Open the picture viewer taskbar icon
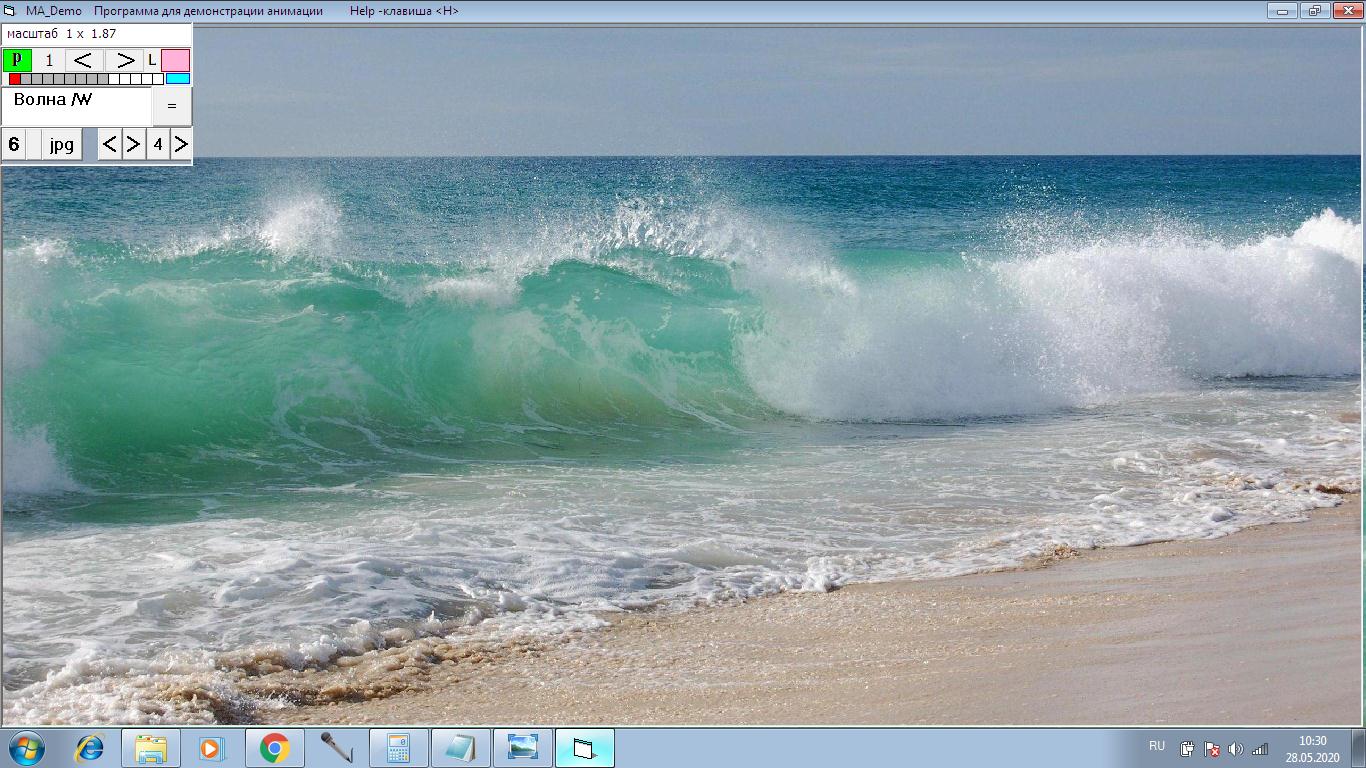This screenshot has width=1366, height=768. [x=522, y=748]
